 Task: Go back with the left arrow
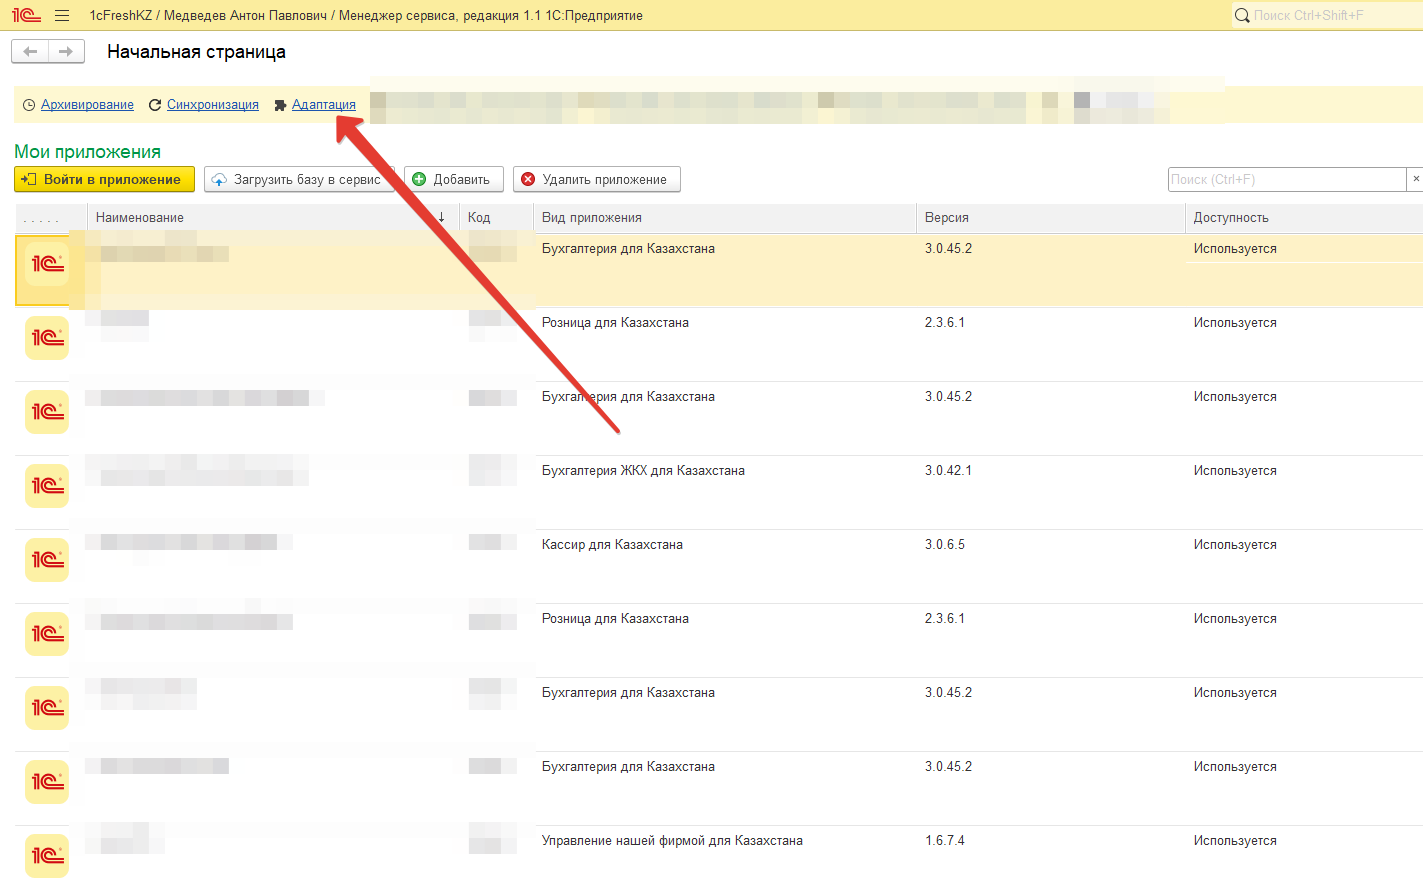click(30, 51)
